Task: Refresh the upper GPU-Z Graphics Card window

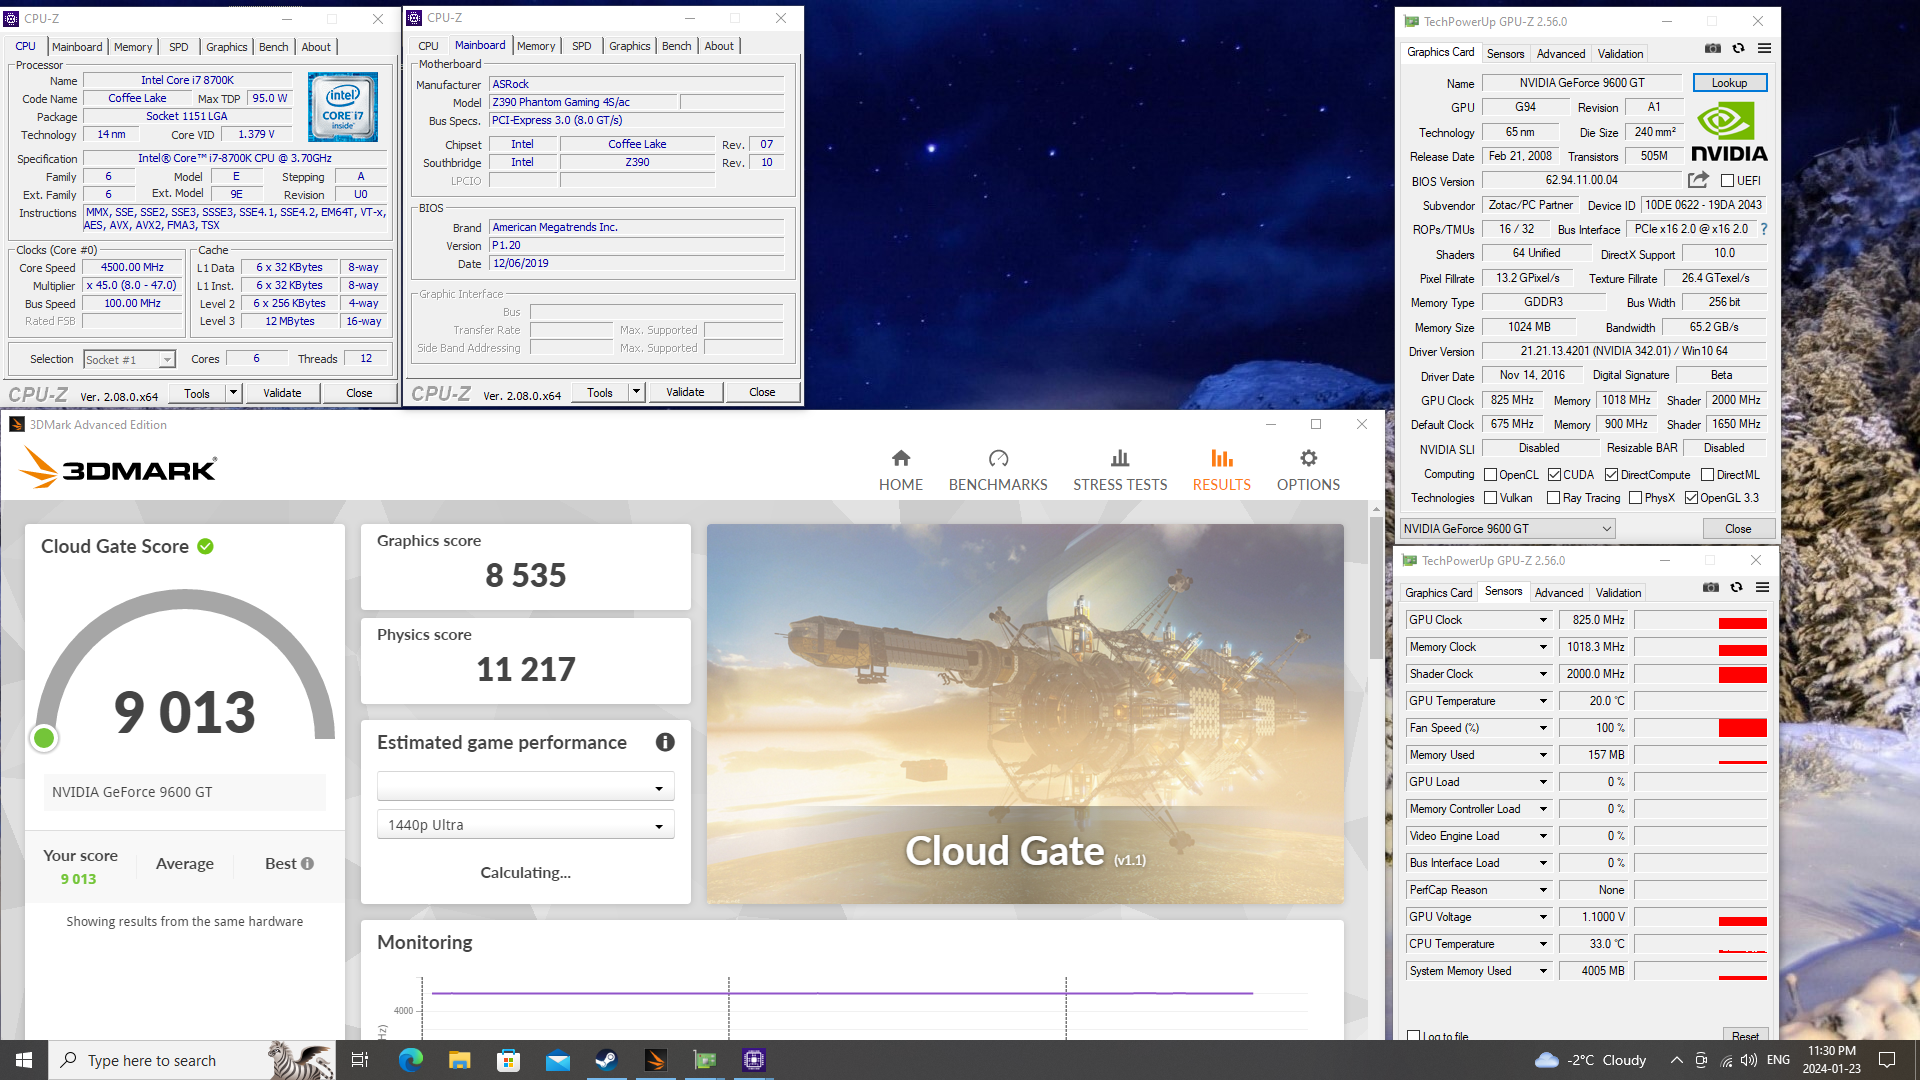Action: pos(1738,48)
